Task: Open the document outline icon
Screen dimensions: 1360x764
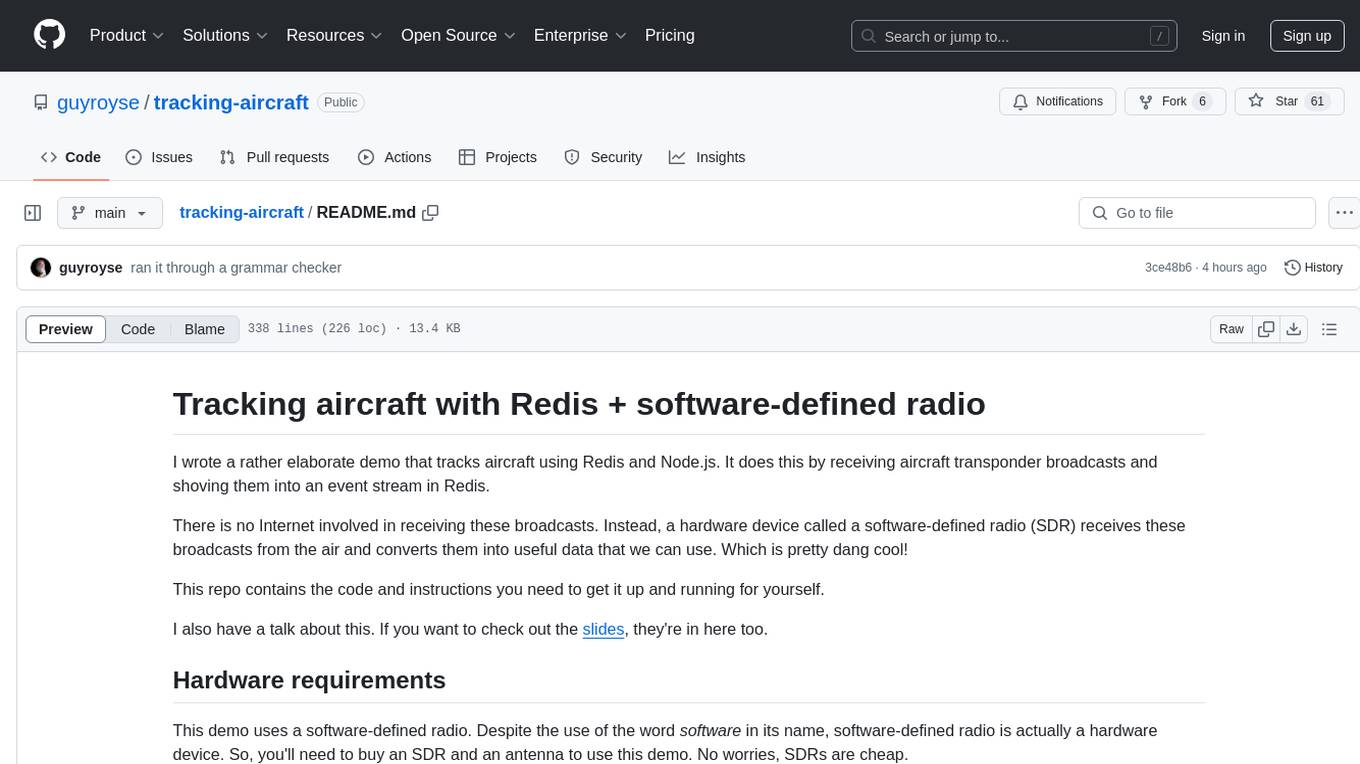Action: pos(1329,329)
